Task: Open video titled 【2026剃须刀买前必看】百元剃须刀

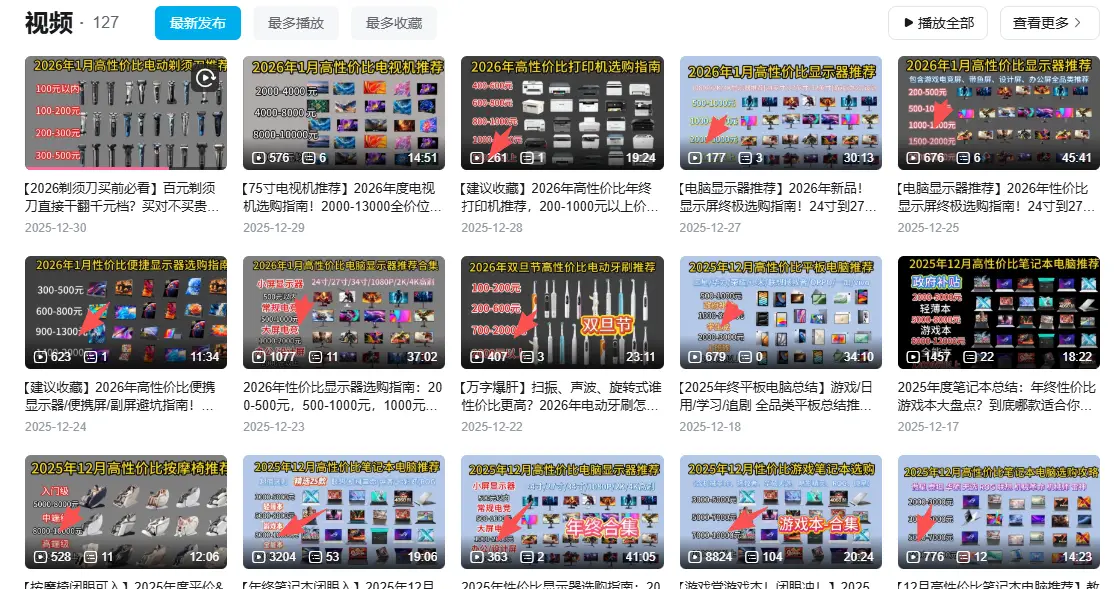Action: tap(122, 197)
